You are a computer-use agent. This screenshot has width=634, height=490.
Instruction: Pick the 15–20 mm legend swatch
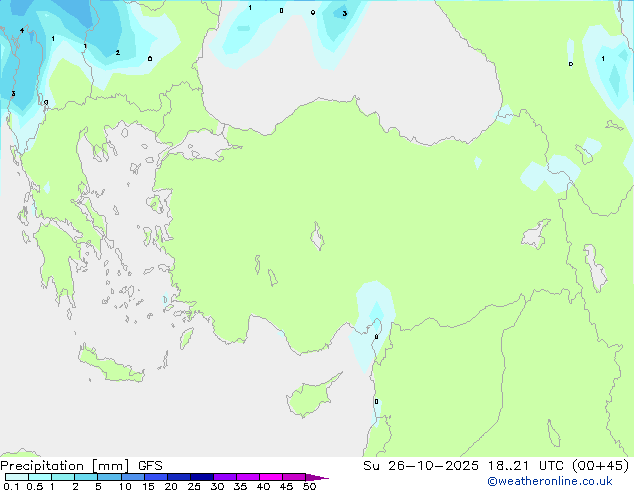(155, 477)
